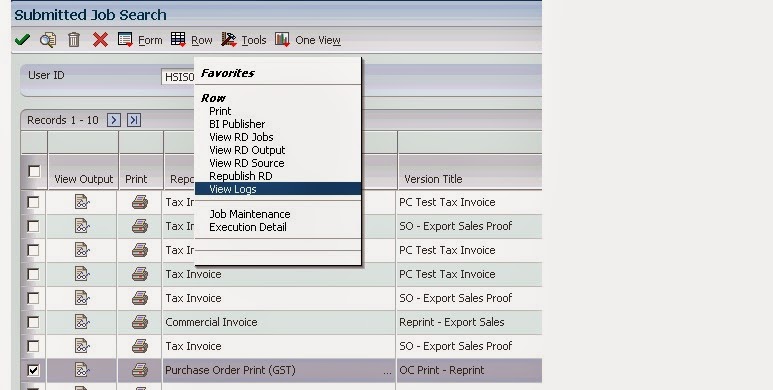
Task: Click Purchase Order Print (GST) cell
Action: click(x=279, y=370)
